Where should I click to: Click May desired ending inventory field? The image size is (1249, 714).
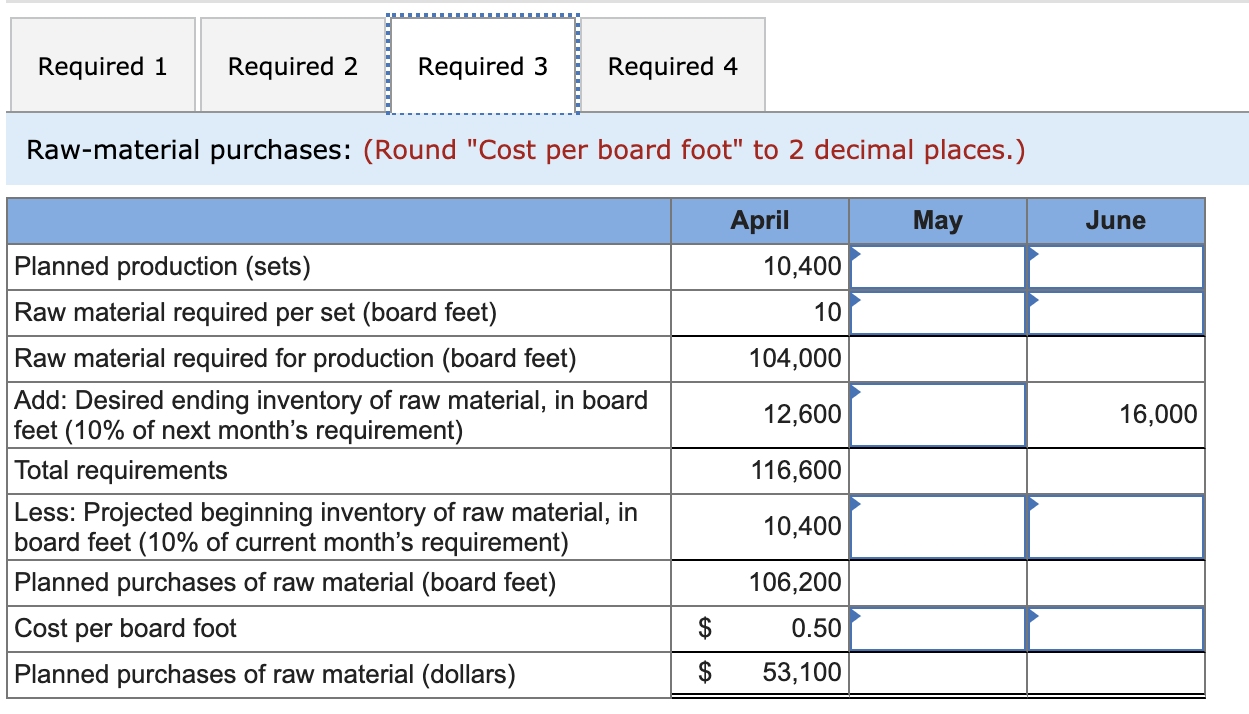coord(937,415)
